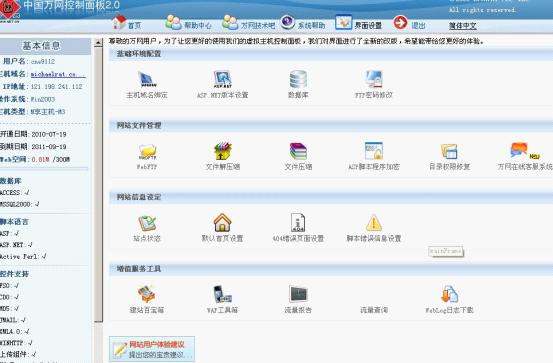Select 网站信息设定 section header
This screenshot has width=553, height=363.
(139, 197)
